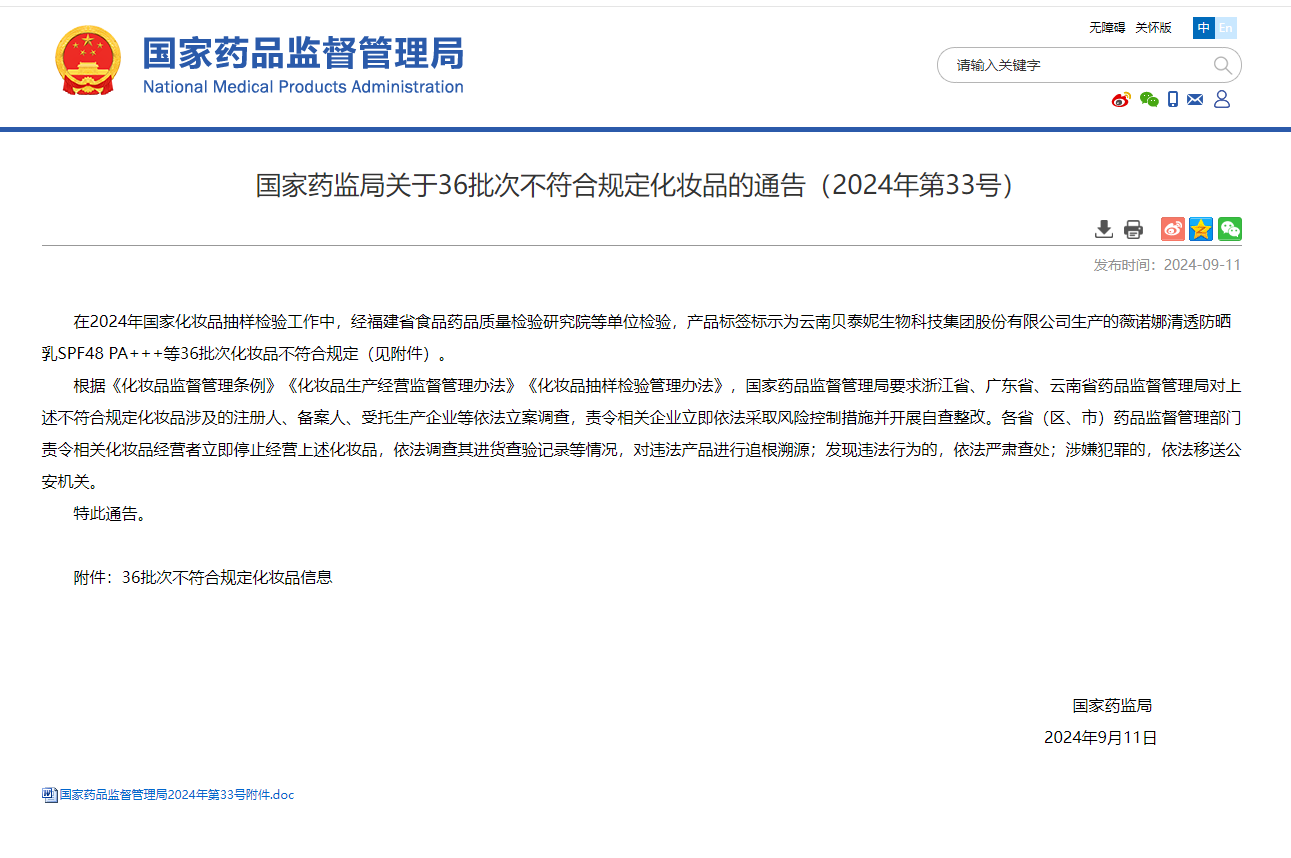The width and height of the screenshot is (1291, 858).
Task: Share article to QQ Zone star icon
Action: click(x=1201, y=229)
